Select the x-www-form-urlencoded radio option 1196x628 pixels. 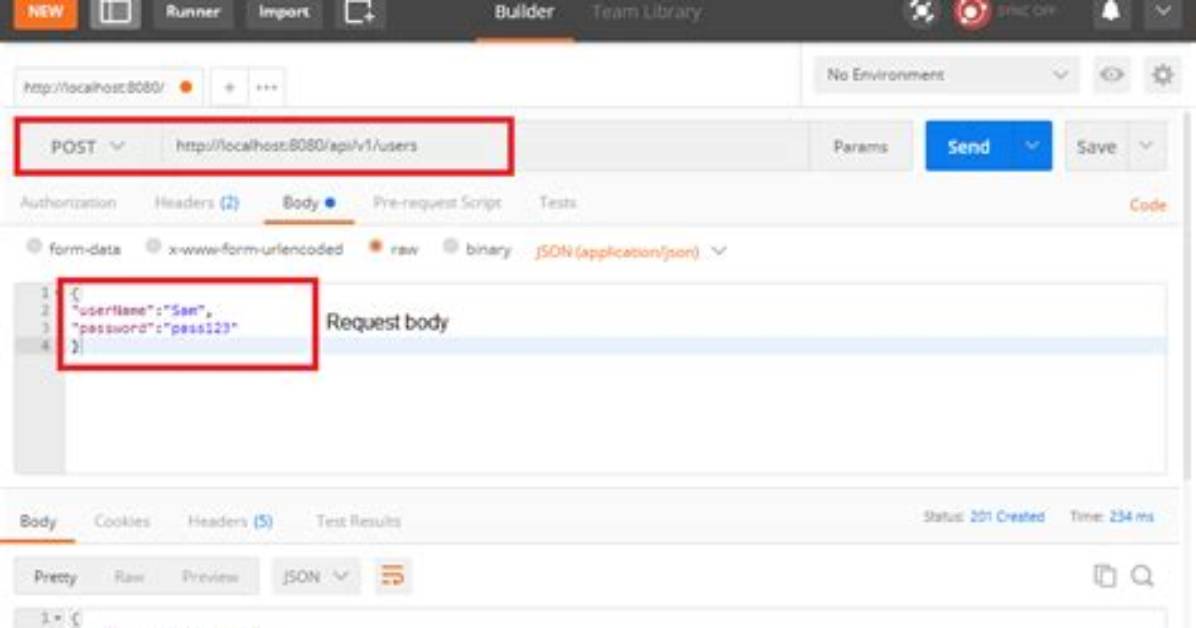153,246
